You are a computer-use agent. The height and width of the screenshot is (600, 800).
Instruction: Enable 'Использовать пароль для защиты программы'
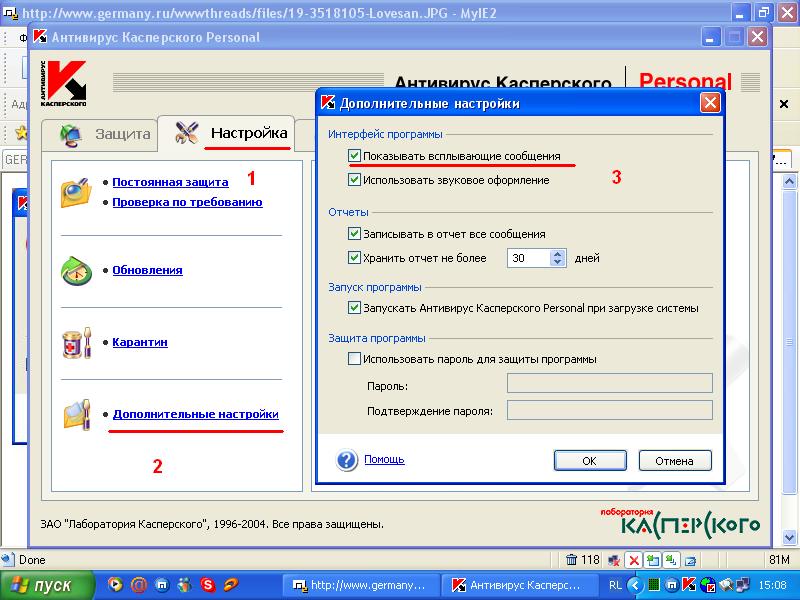pyautogui.click(x=355, y=358)
